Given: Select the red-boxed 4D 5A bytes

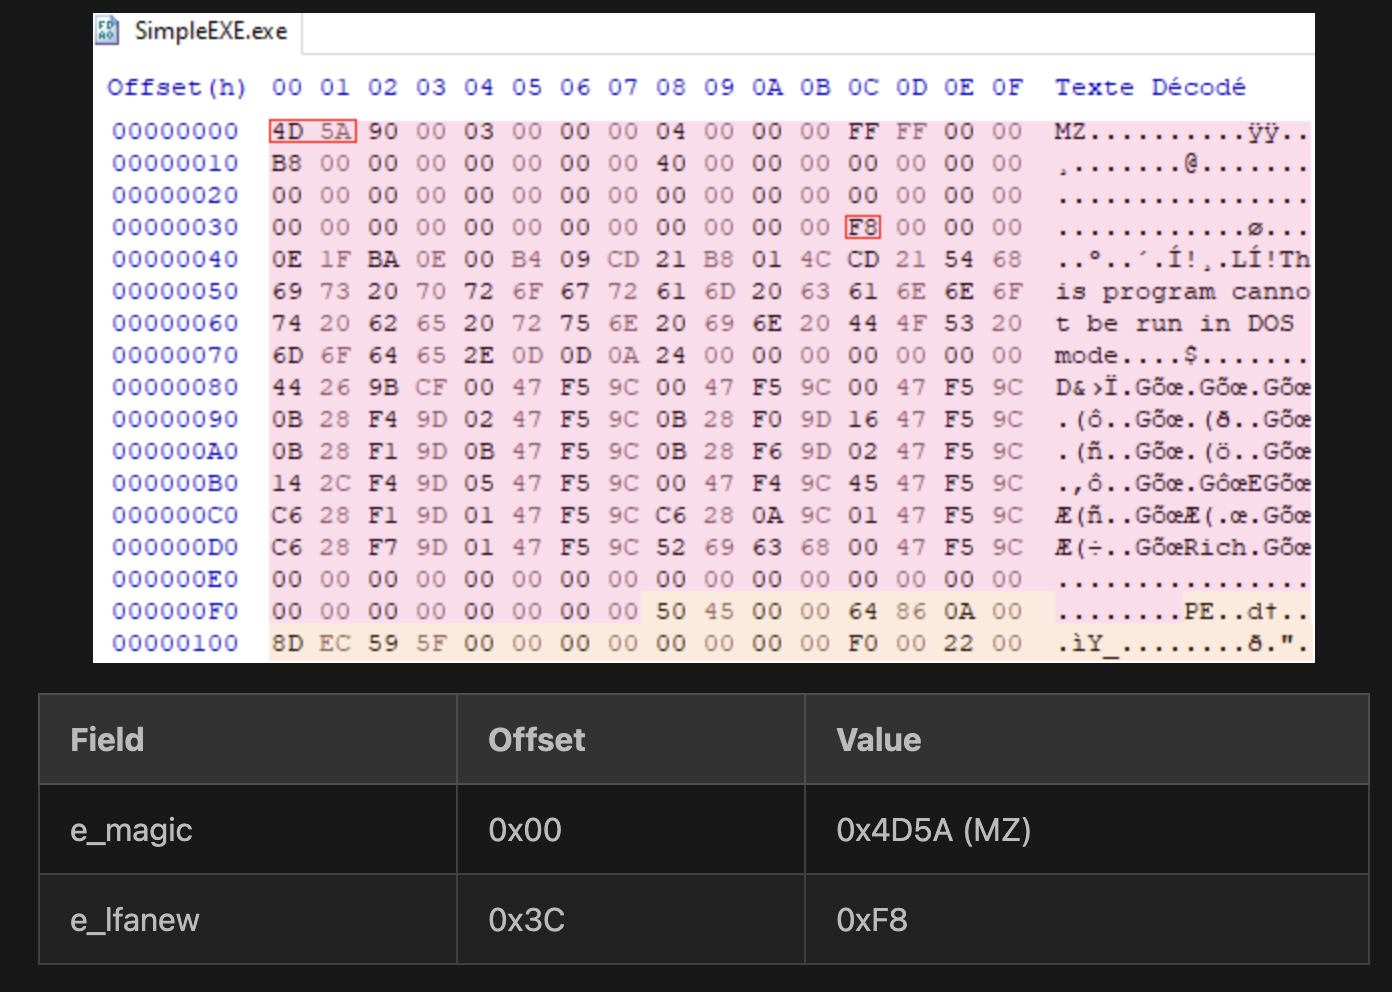Looking at the screenshot, I should point(312,132).
